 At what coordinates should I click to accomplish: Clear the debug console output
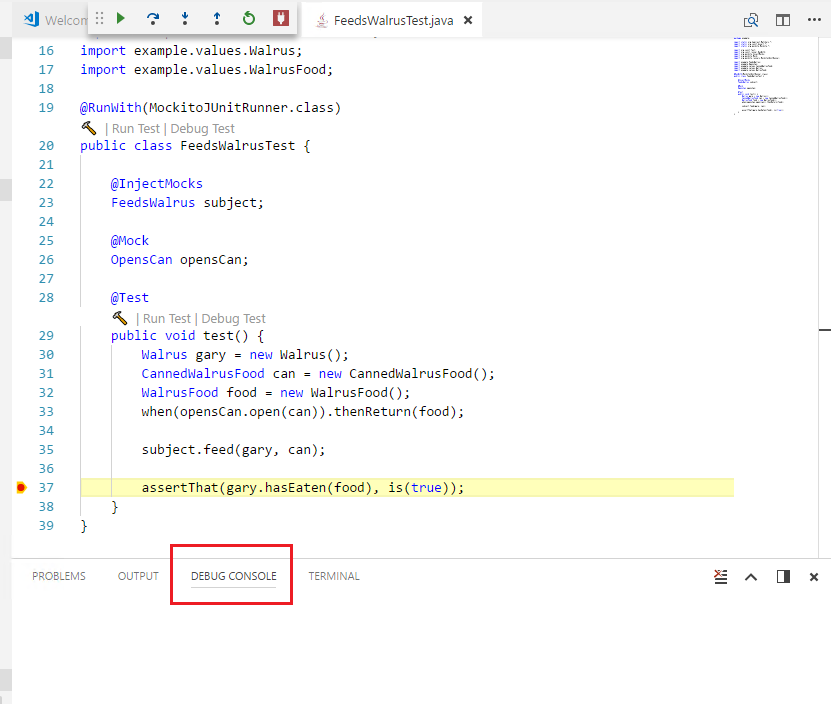point(721,576)
